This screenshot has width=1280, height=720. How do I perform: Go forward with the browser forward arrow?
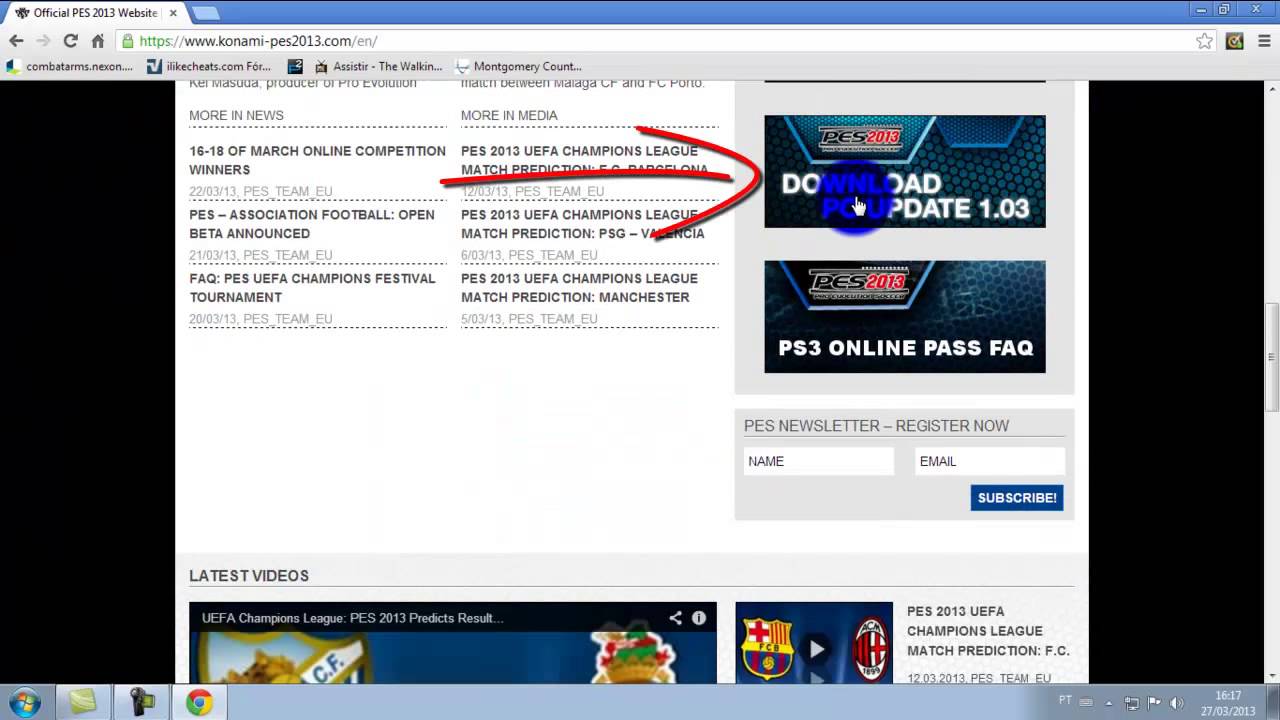coord(43,41)
